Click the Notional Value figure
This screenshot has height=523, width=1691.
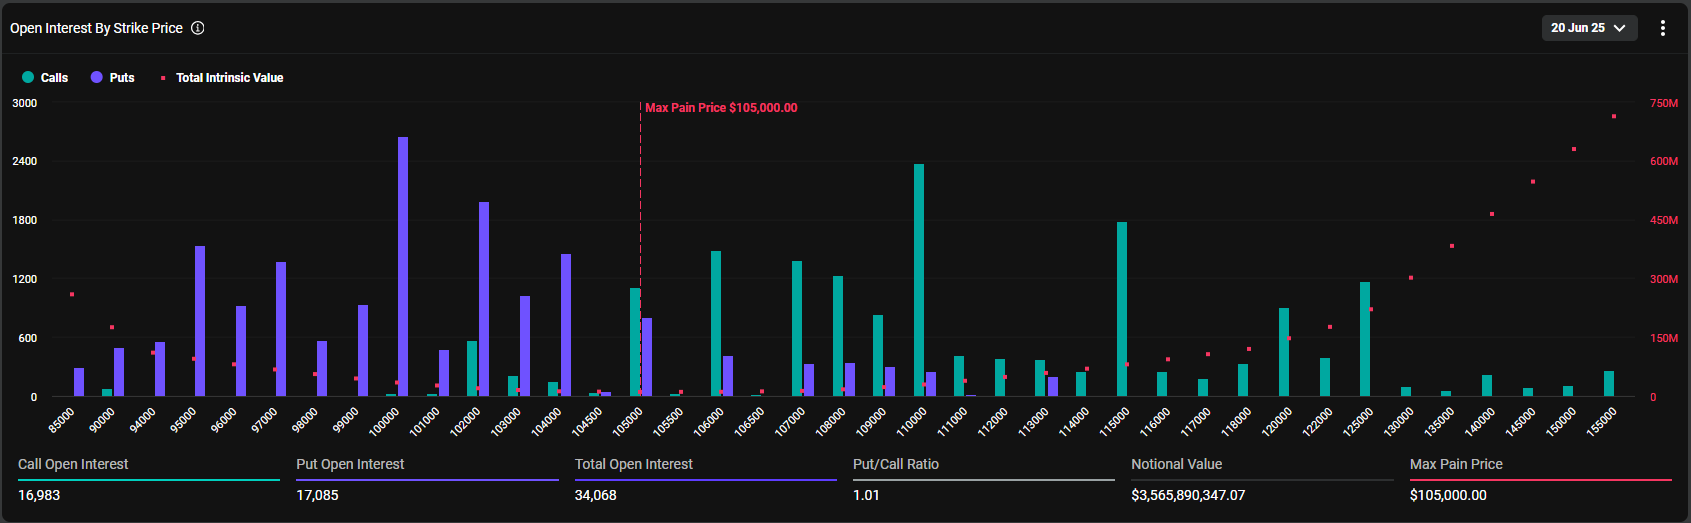(1187, 495)
